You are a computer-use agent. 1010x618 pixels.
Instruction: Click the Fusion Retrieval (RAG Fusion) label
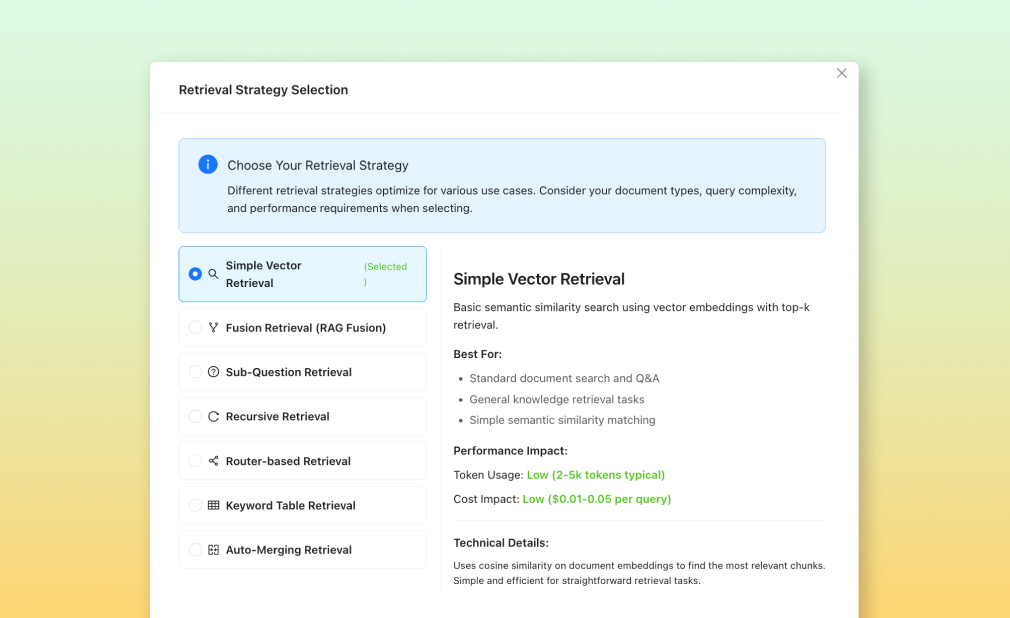coord(305,328)
